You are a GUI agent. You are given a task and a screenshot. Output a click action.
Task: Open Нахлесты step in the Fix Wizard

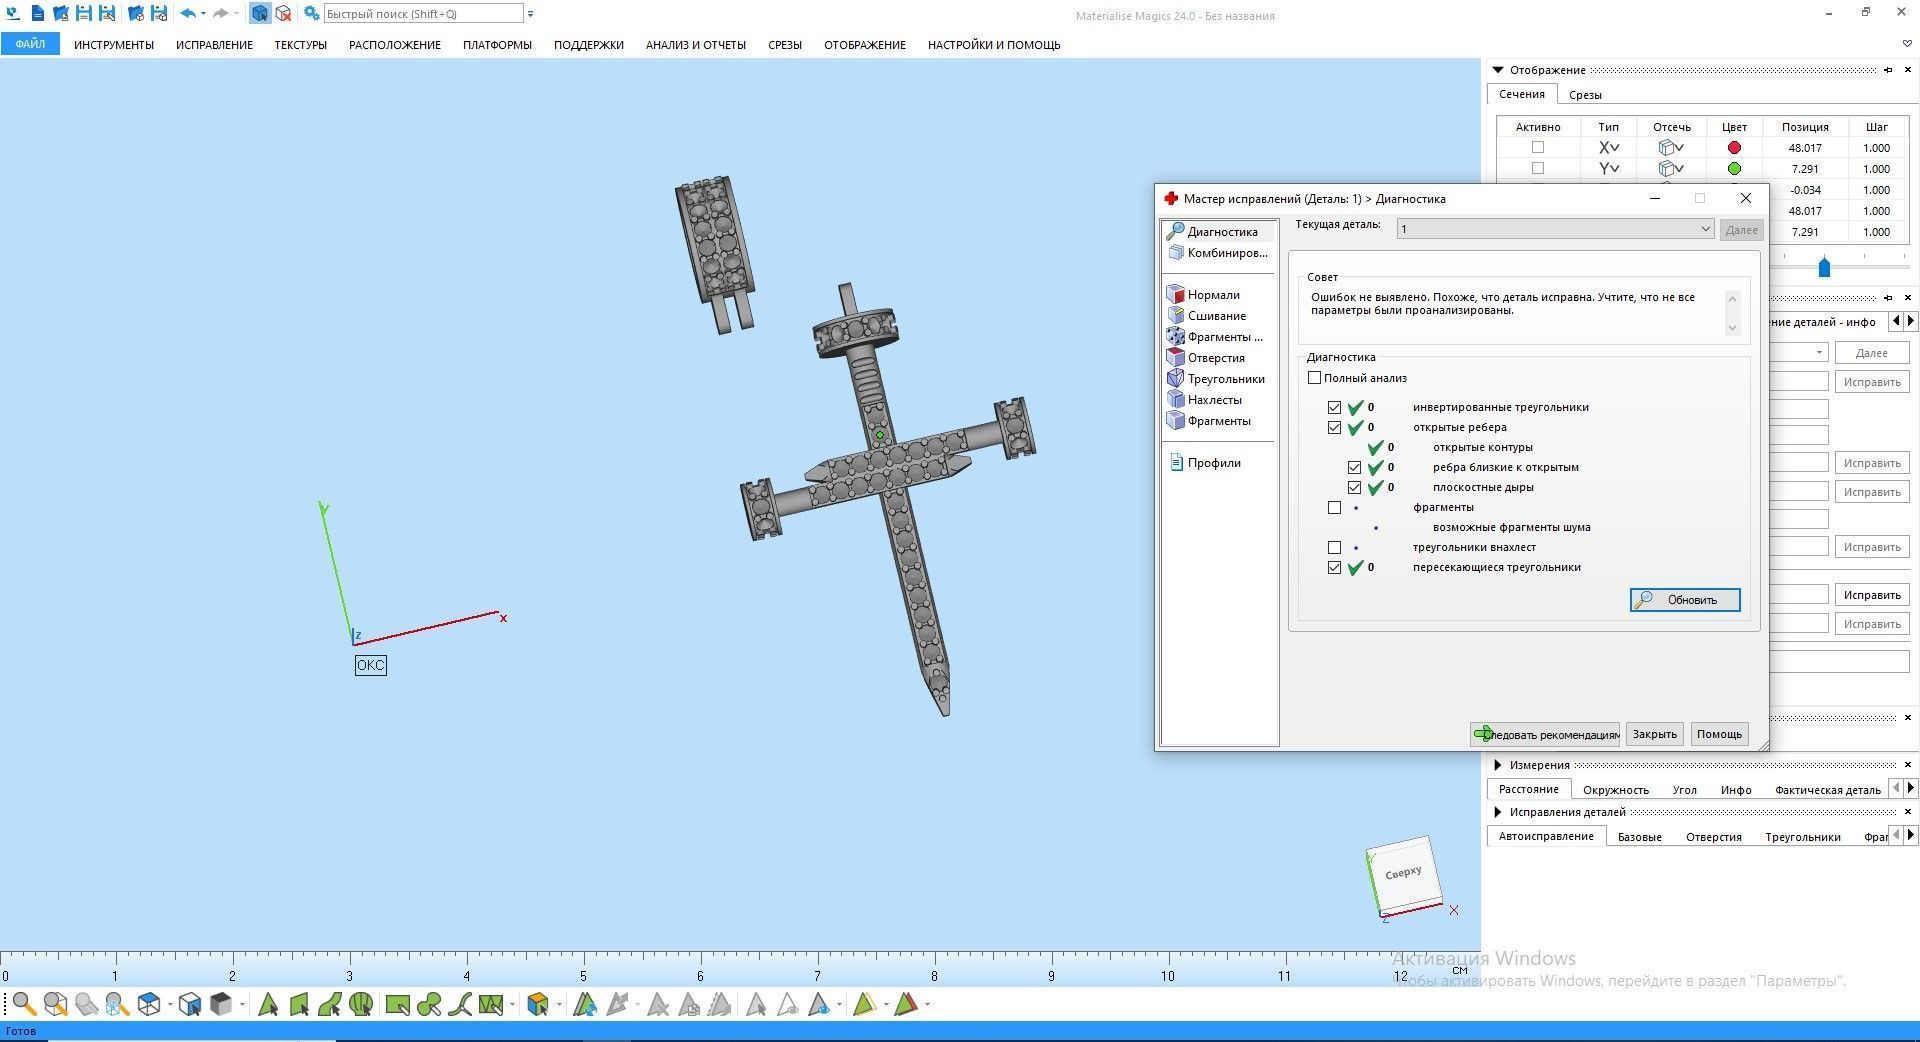pos(1204,400)
